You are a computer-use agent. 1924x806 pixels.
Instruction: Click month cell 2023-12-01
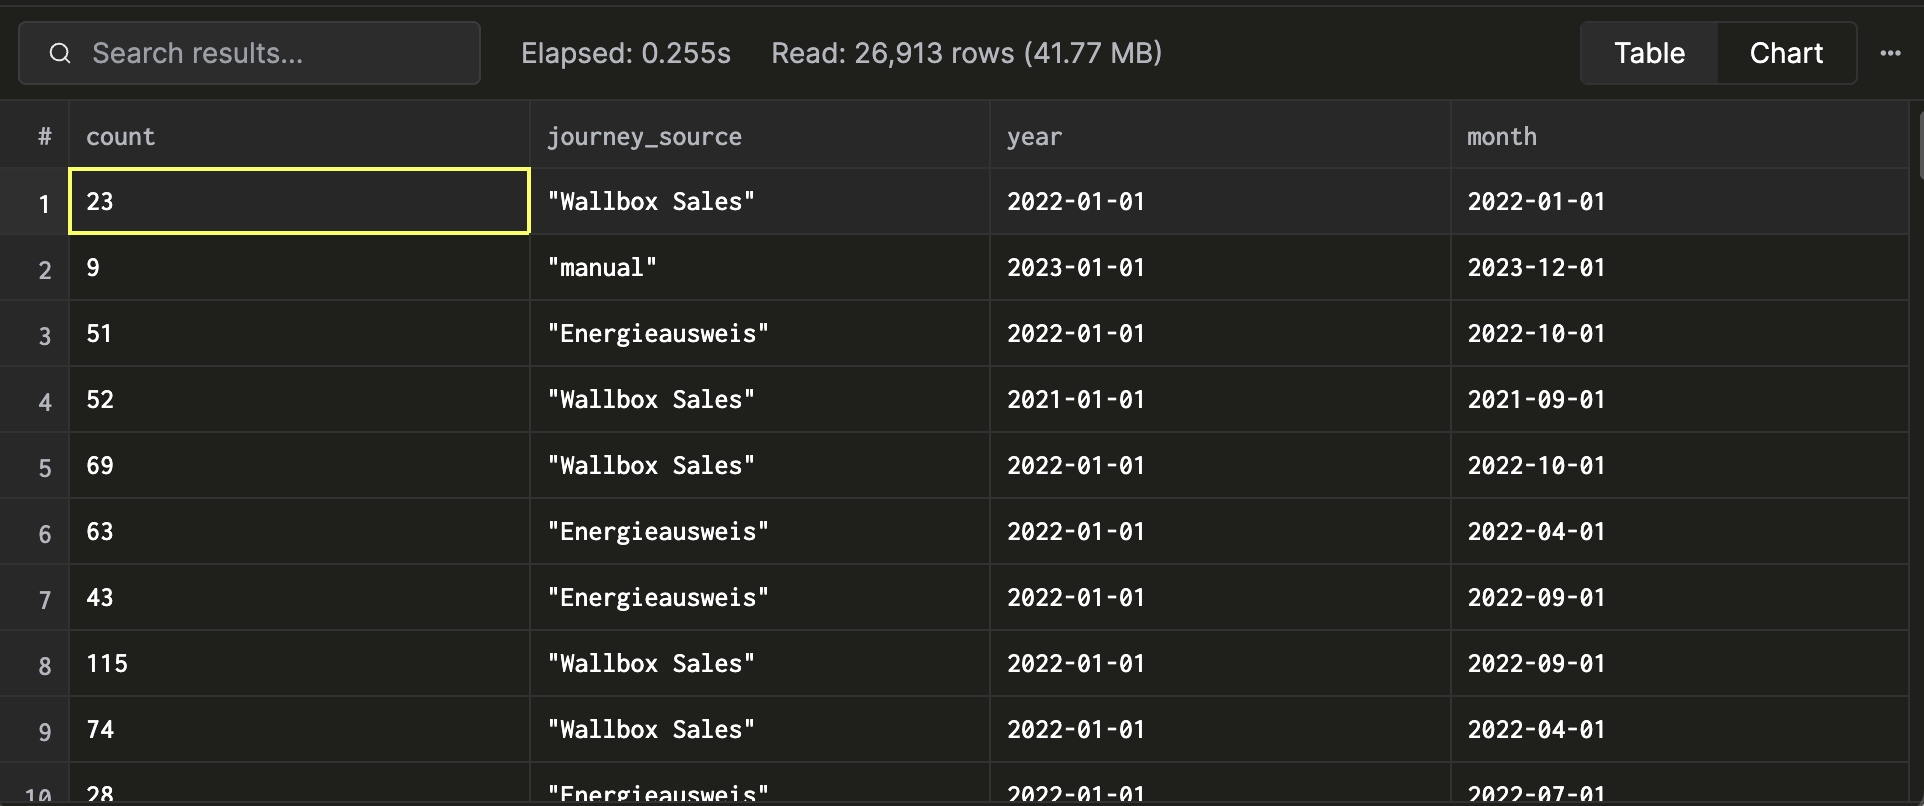pos(1680,267)
